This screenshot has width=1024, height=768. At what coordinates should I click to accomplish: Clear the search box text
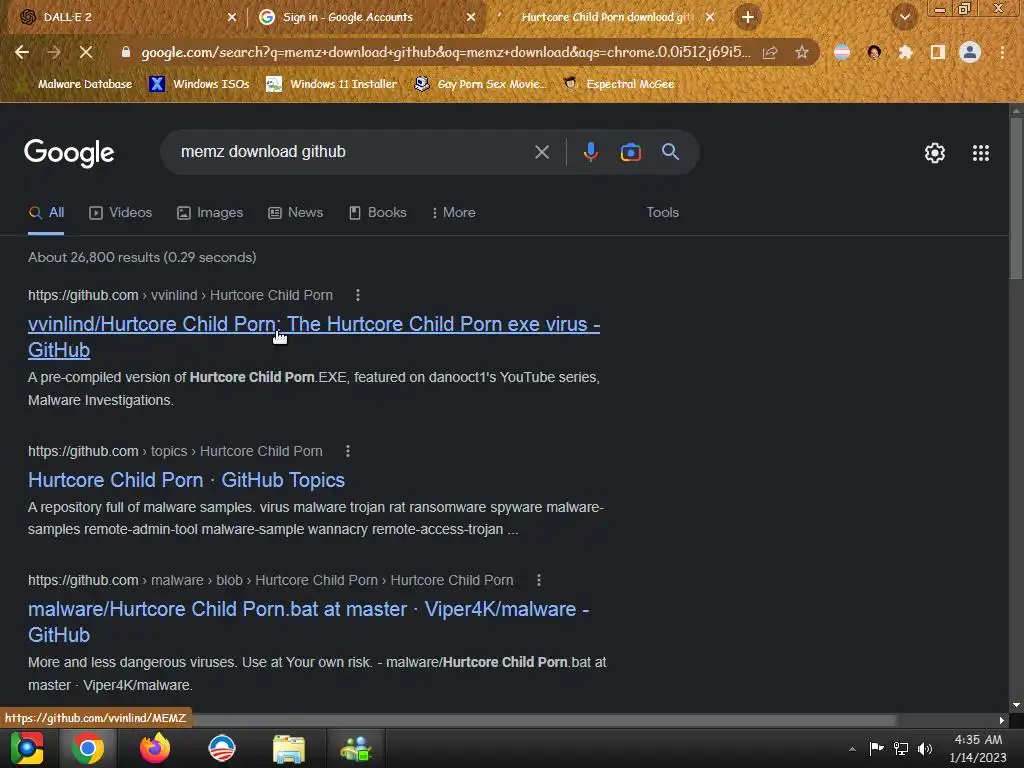(x=541, y=152)
